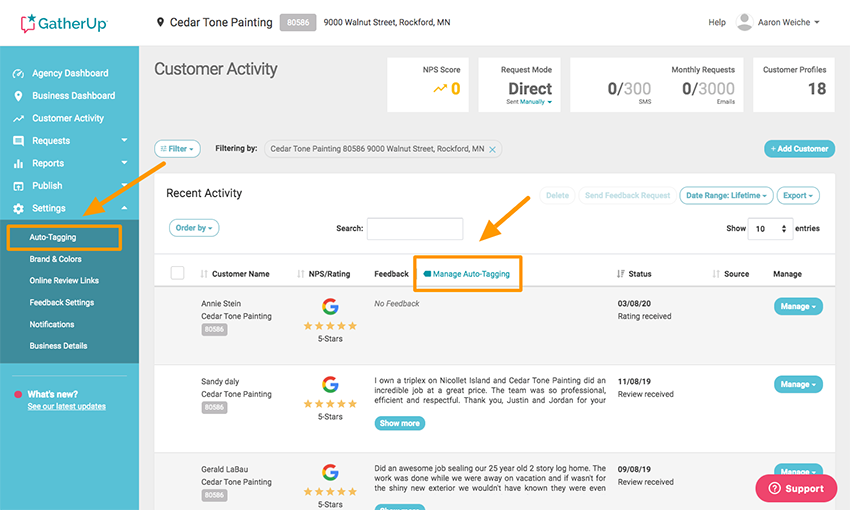
Task: Expand the Requests menu arrow
Action: 124,140
